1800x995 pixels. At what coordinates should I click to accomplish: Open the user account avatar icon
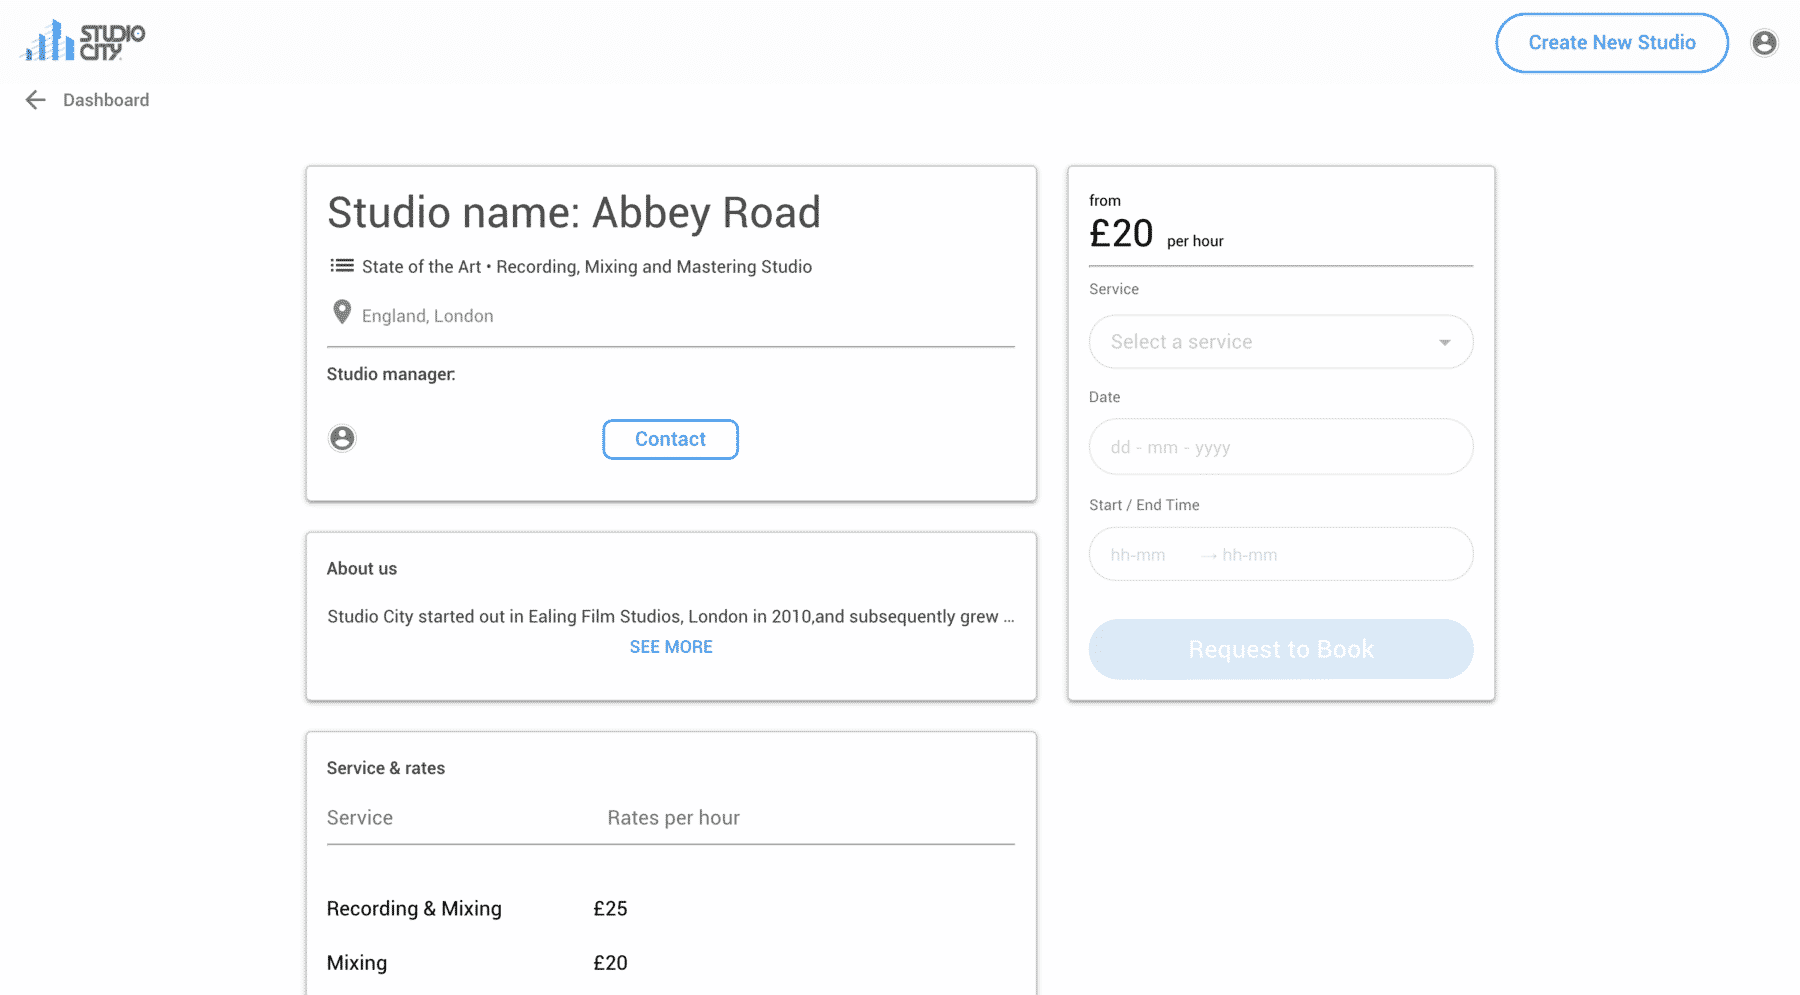pyautogui.click(x=1764, y=43)
